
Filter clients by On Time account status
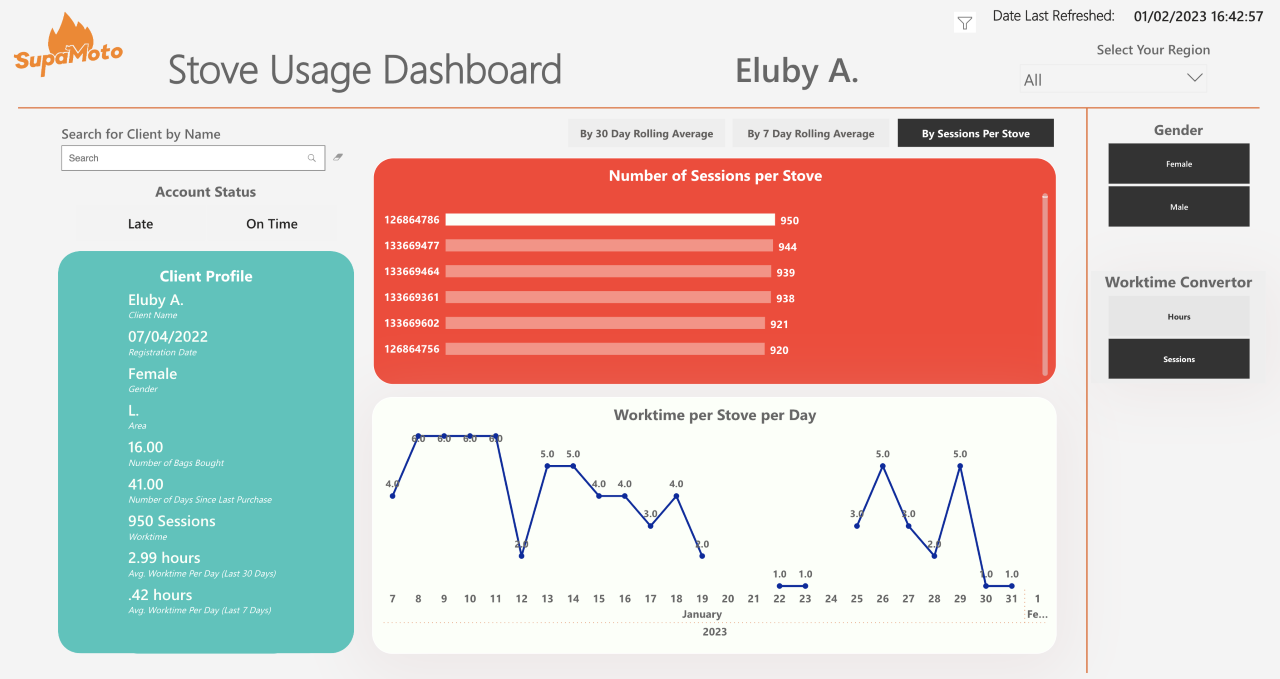point(271,224)
